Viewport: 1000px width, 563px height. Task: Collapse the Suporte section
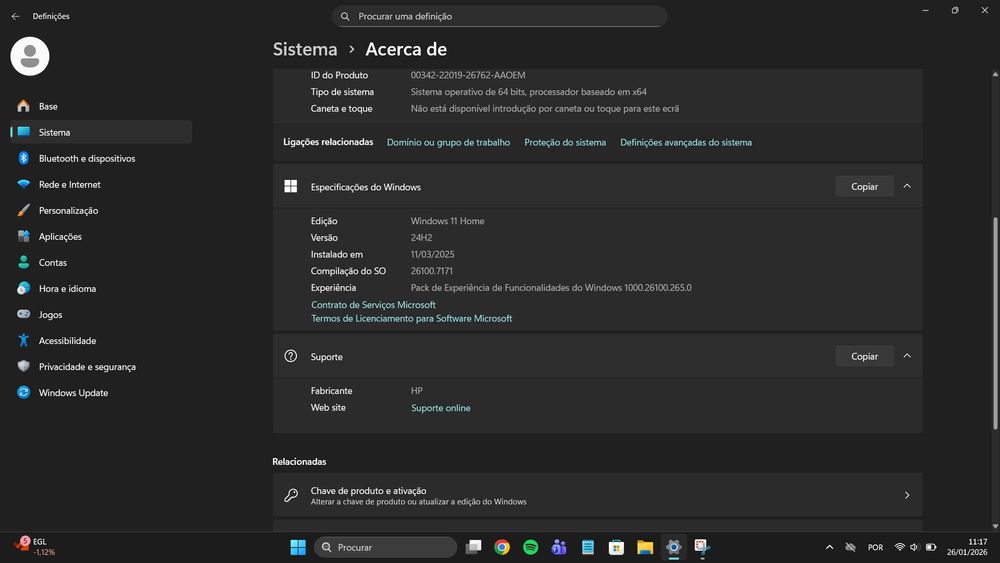[907, 356]
